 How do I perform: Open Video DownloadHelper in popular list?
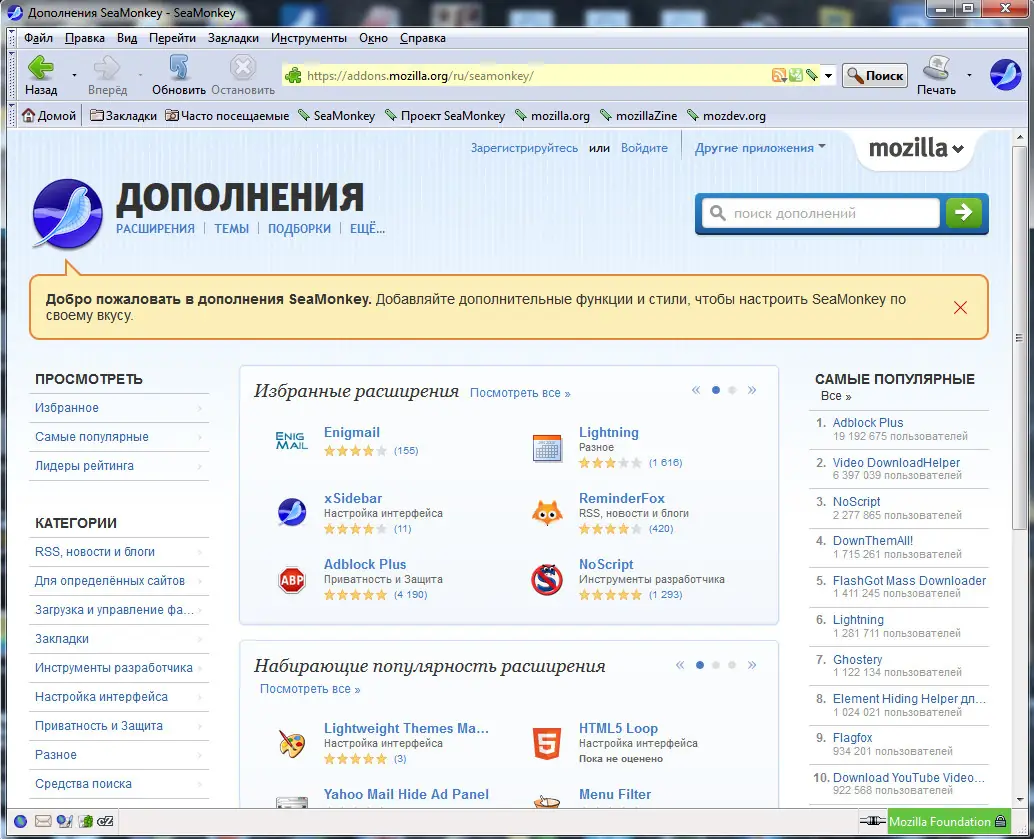pyautogui.click(x=896, y=462)
